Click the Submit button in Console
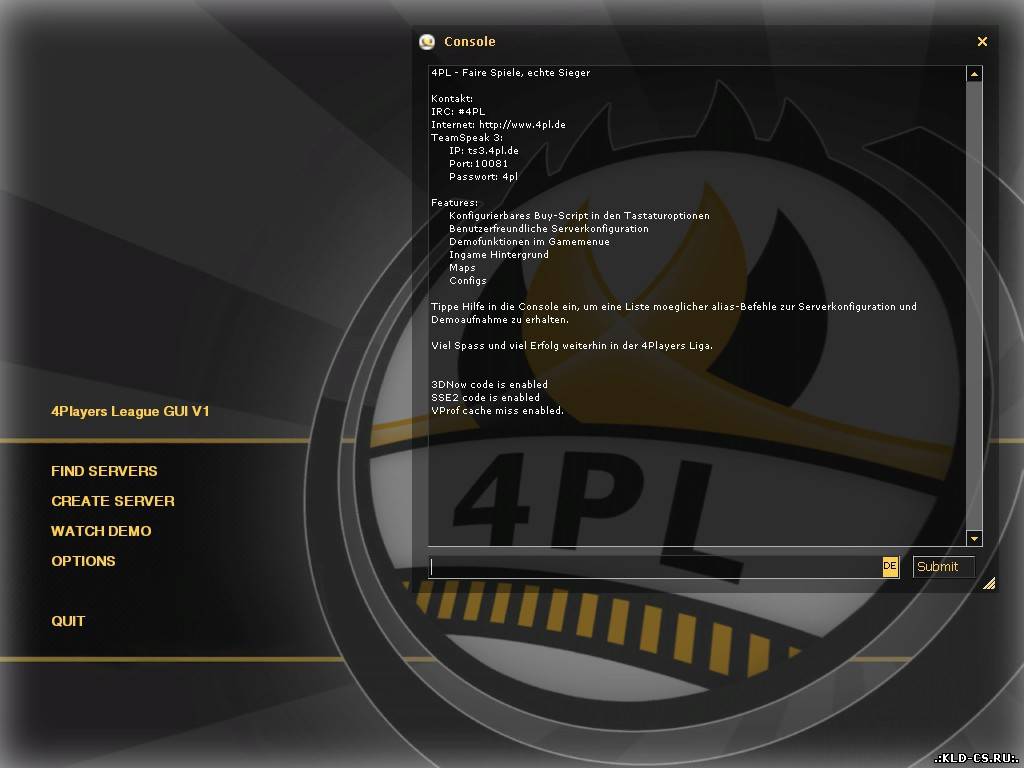The width and height of the screenshot is (1024, 768). click(943, 567)
